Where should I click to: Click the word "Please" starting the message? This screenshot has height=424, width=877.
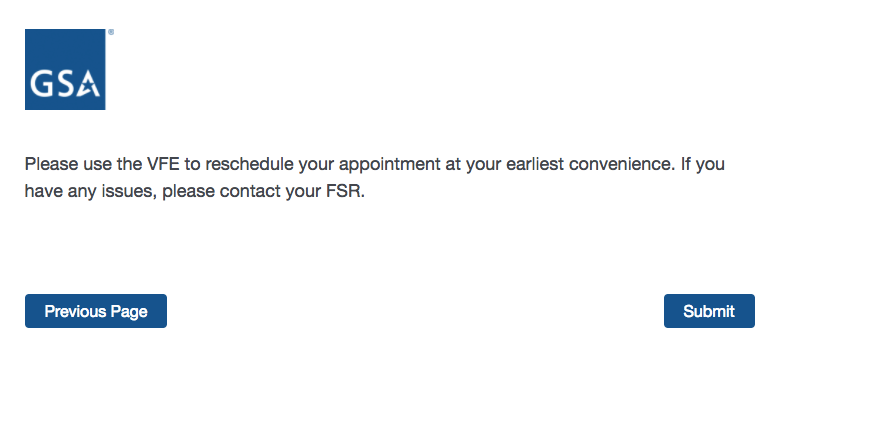(x=50, y=164)
